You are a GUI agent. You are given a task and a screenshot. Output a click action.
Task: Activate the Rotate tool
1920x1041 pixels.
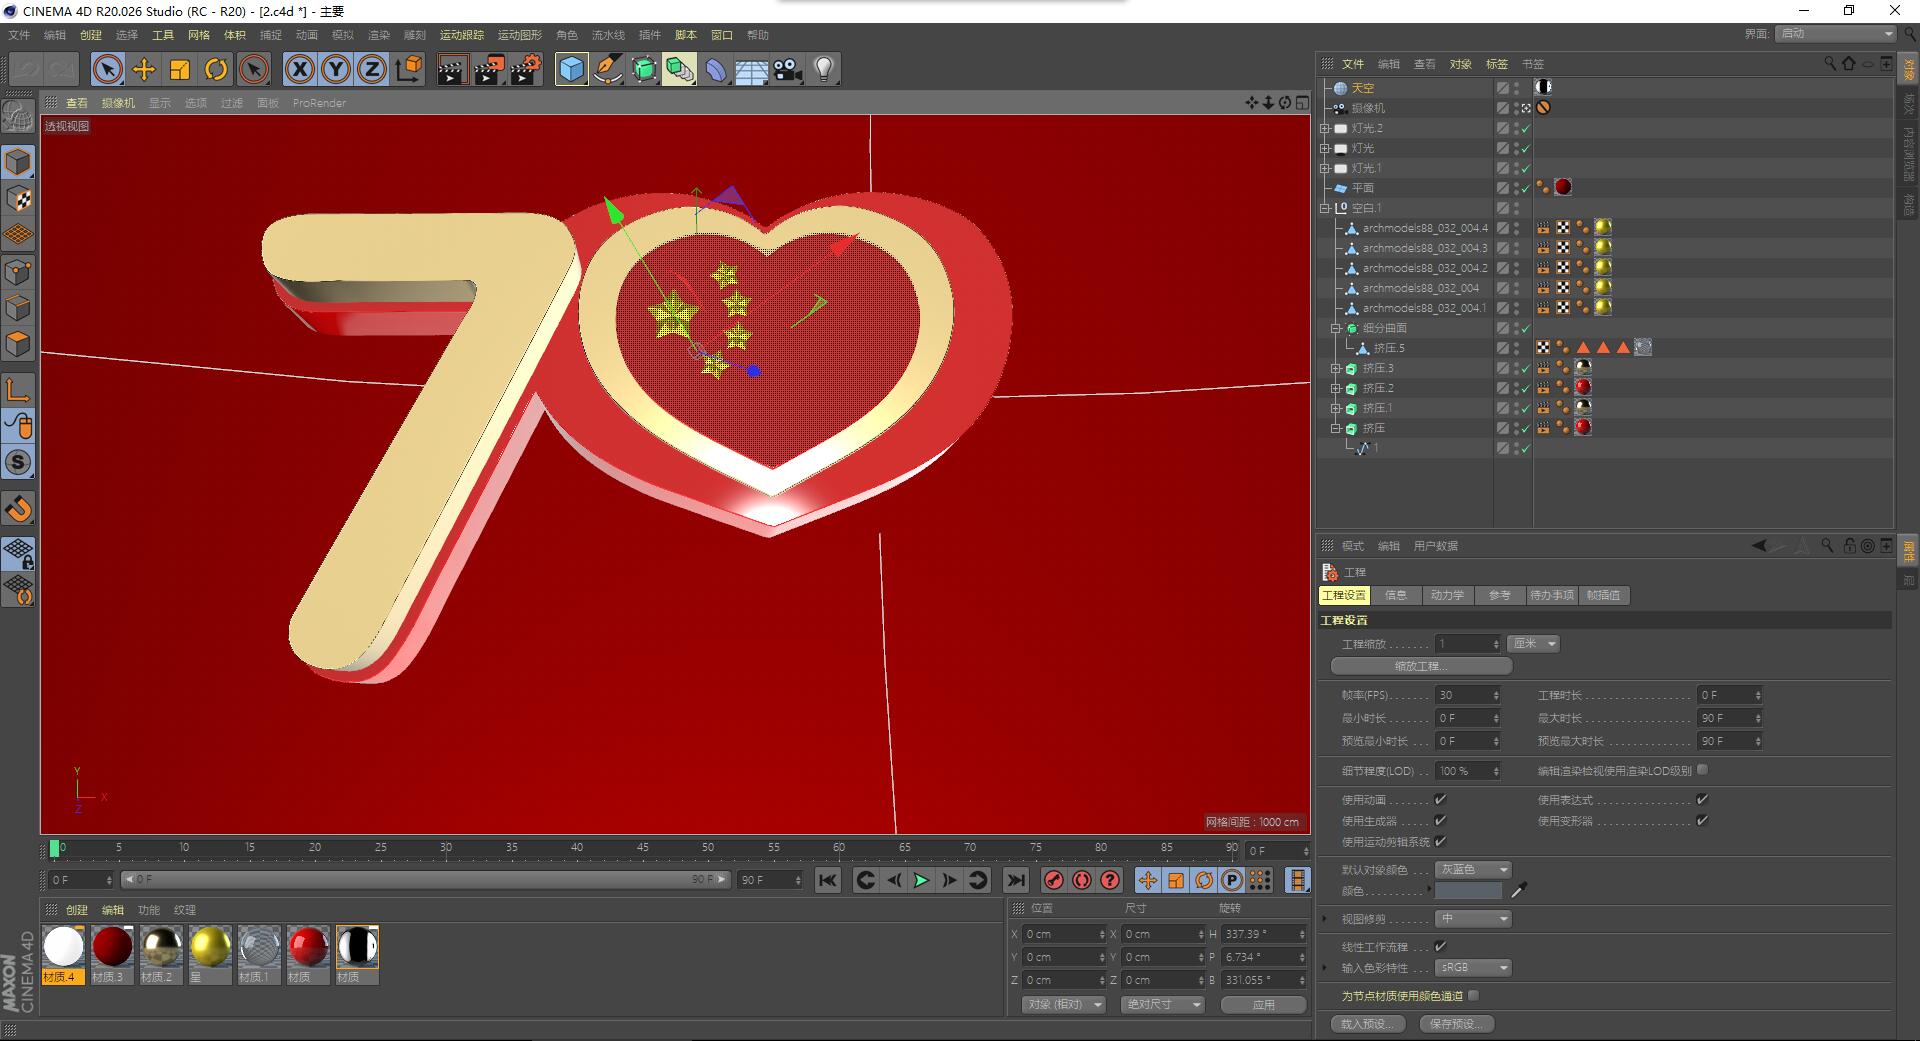pos(216,69)
